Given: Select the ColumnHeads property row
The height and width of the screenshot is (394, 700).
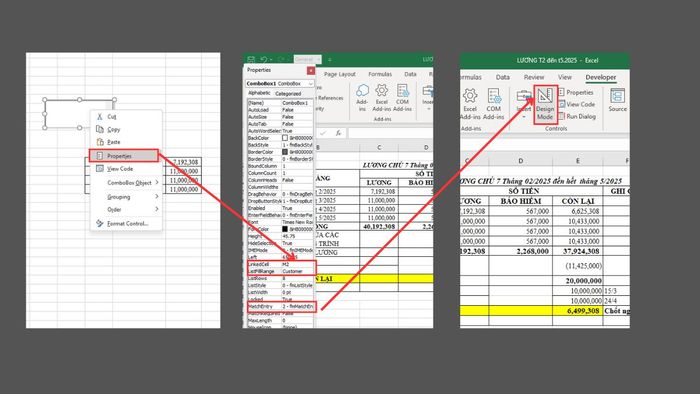Looking at the screenshot, I should point(280,180).
